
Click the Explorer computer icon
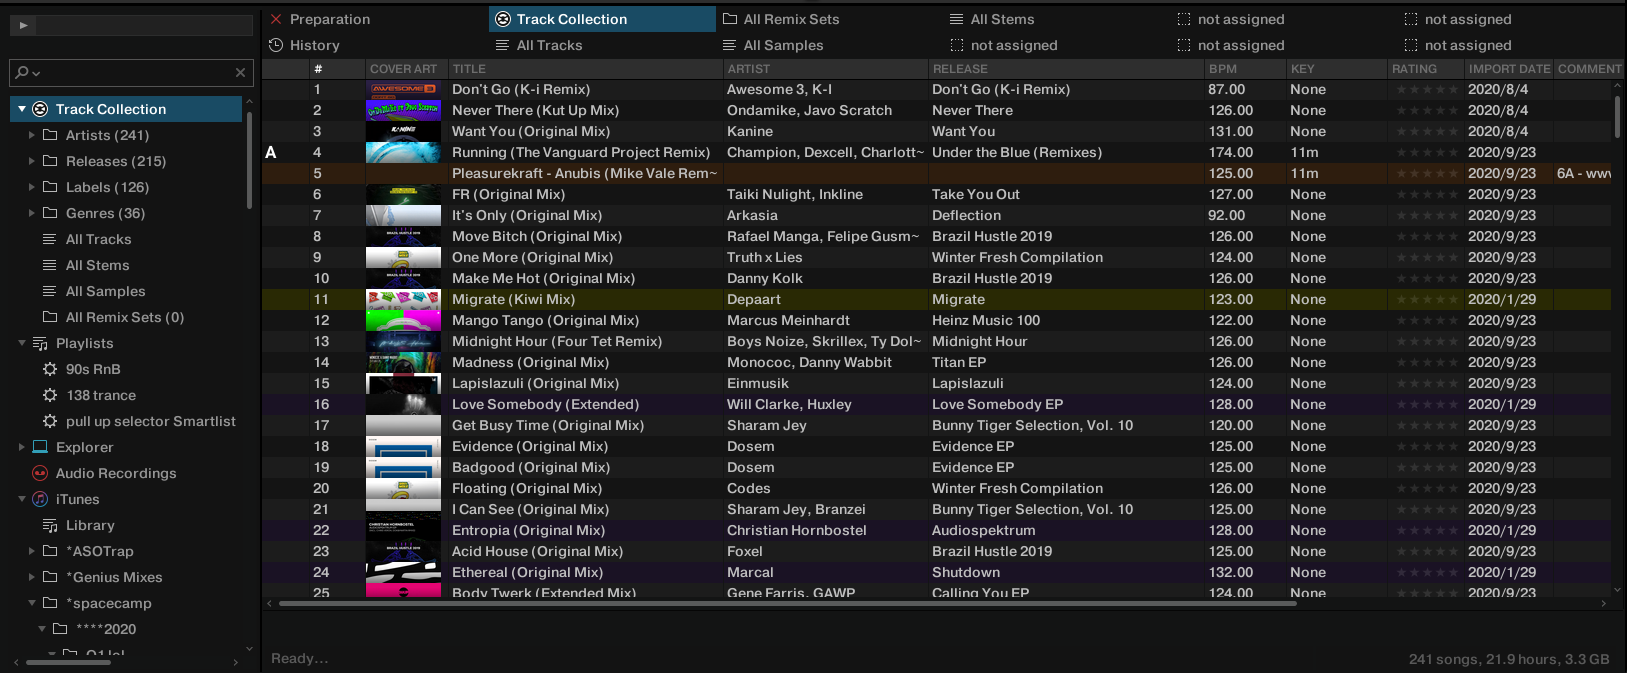pyautogui.click(x=40, y=447)
